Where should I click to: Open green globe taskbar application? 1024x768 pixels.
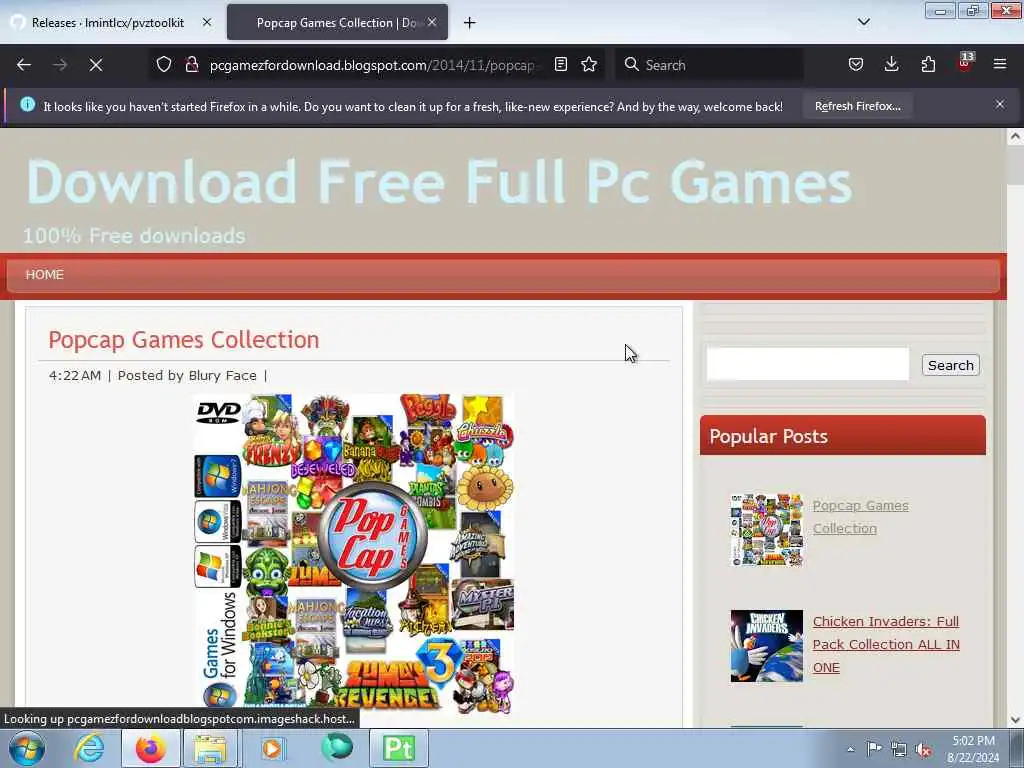337,747
